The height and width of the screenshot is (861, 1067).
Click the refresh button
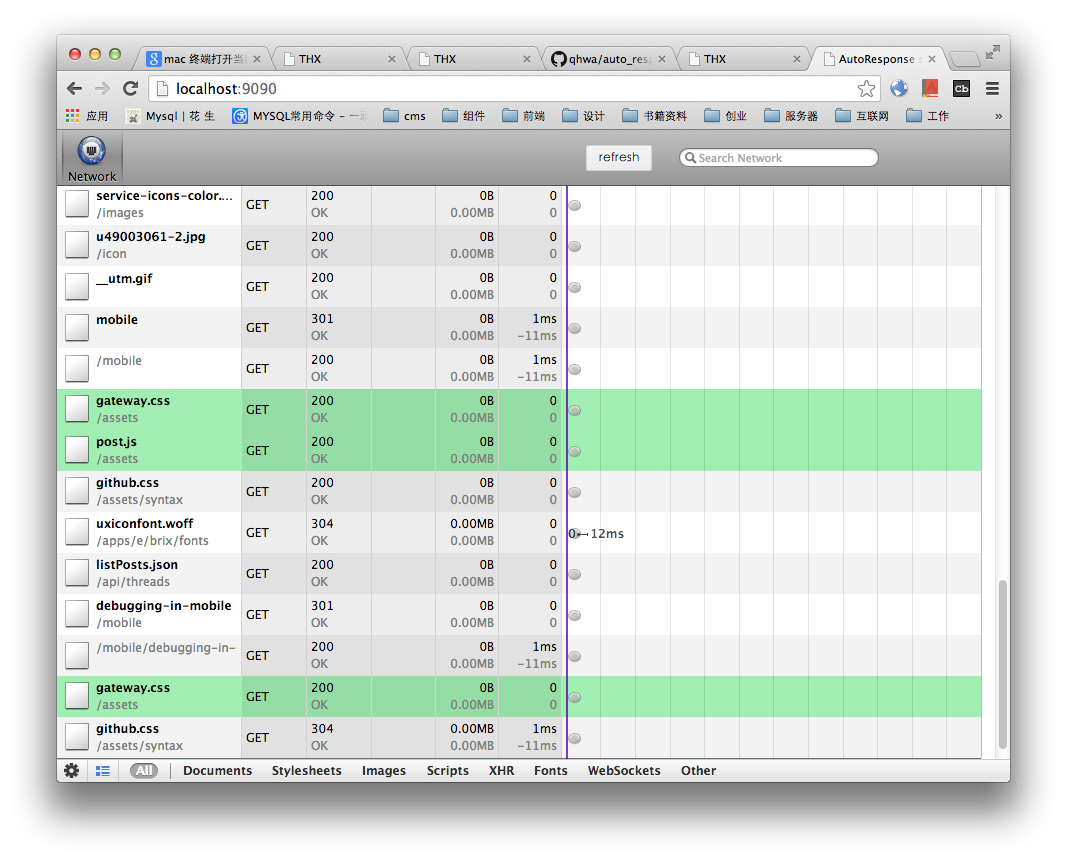pyautogui.click(x=619, y=157)
